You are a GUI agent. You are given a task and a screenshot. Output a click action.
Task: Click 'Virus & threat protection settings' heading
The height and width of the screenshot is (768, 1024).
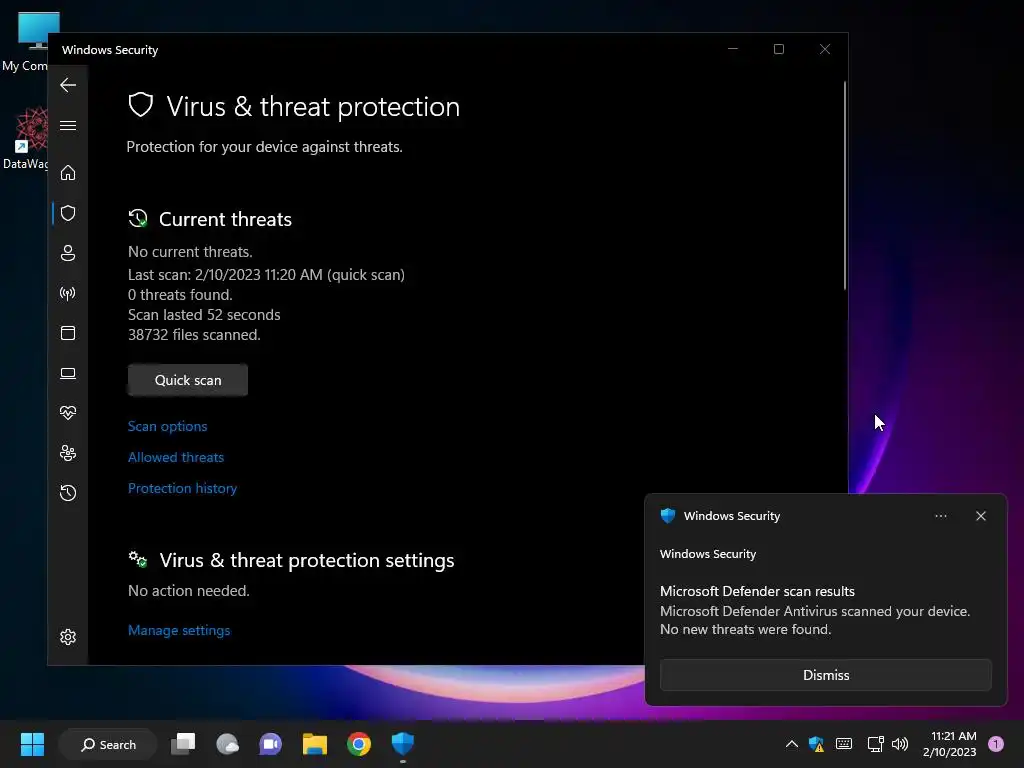click(306, 560)
